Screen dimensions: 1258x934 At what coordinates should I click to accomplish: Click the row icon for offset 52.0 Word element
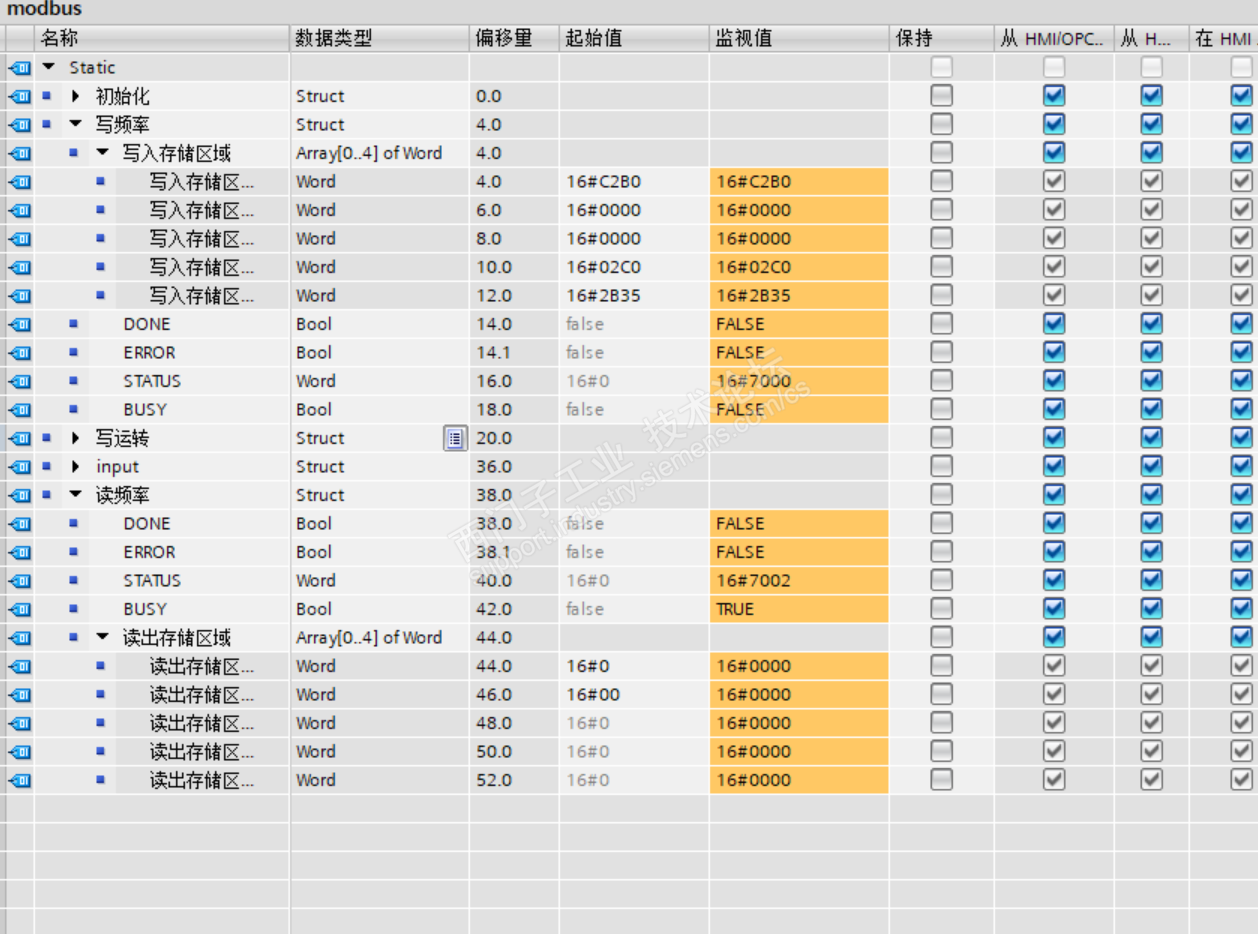pos(19,781)
